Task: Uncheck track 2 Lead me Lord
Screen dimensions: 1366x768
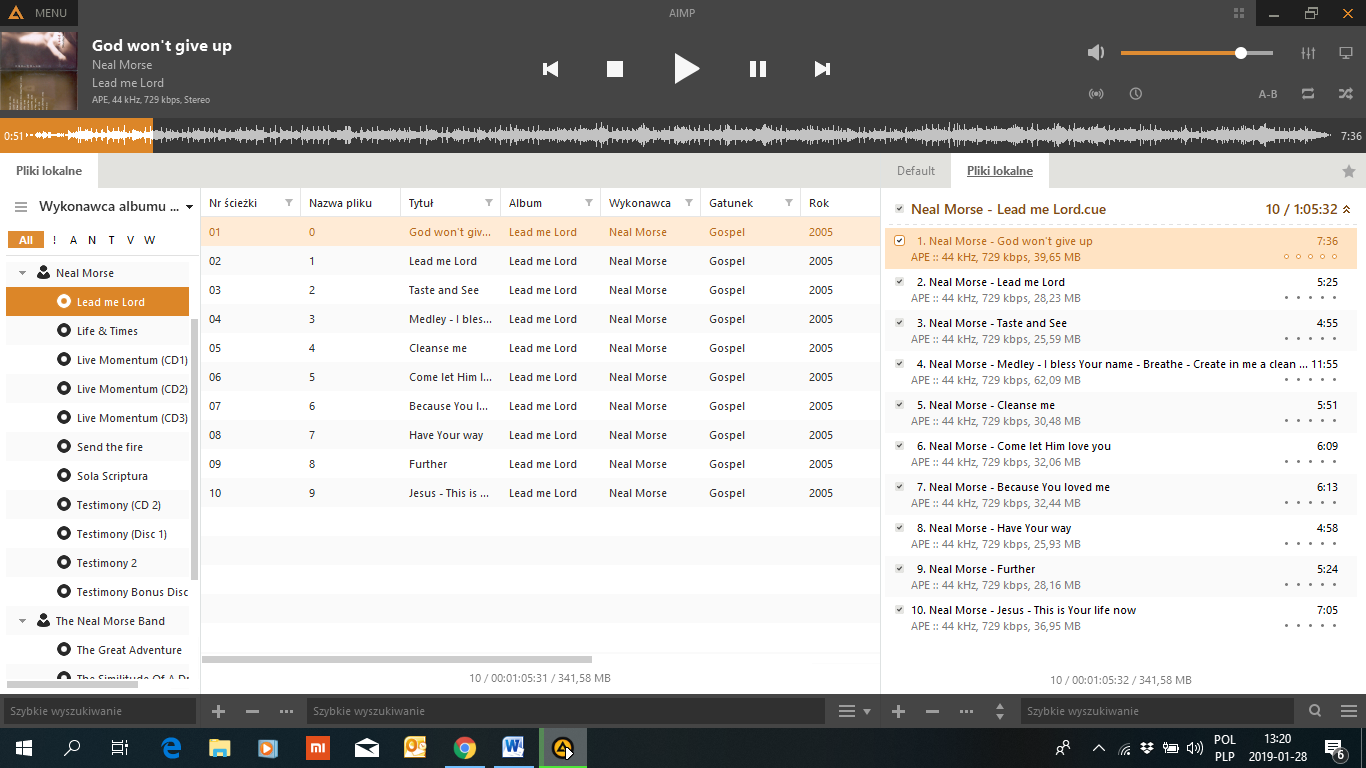Action: click(x=899, y=282)
